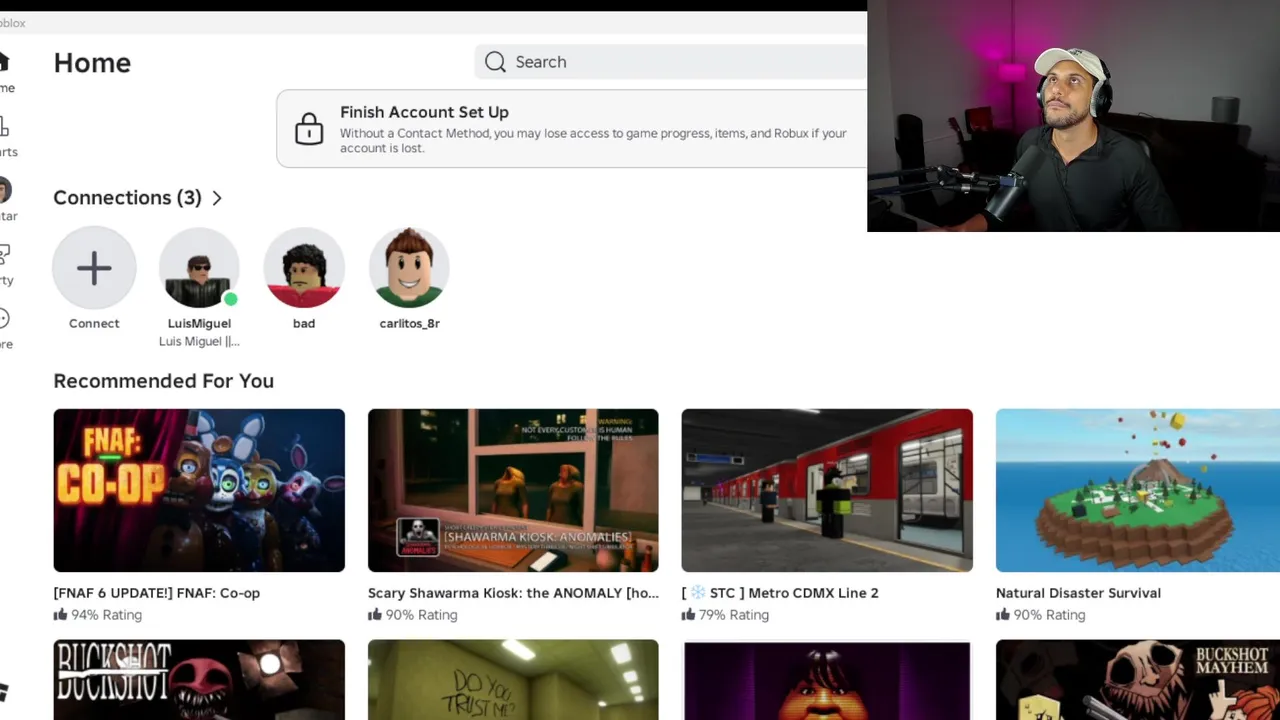Open the Finish Account Set Up banner
Viewport: 1280px width, 720px height.
click(x=572, y=129)
